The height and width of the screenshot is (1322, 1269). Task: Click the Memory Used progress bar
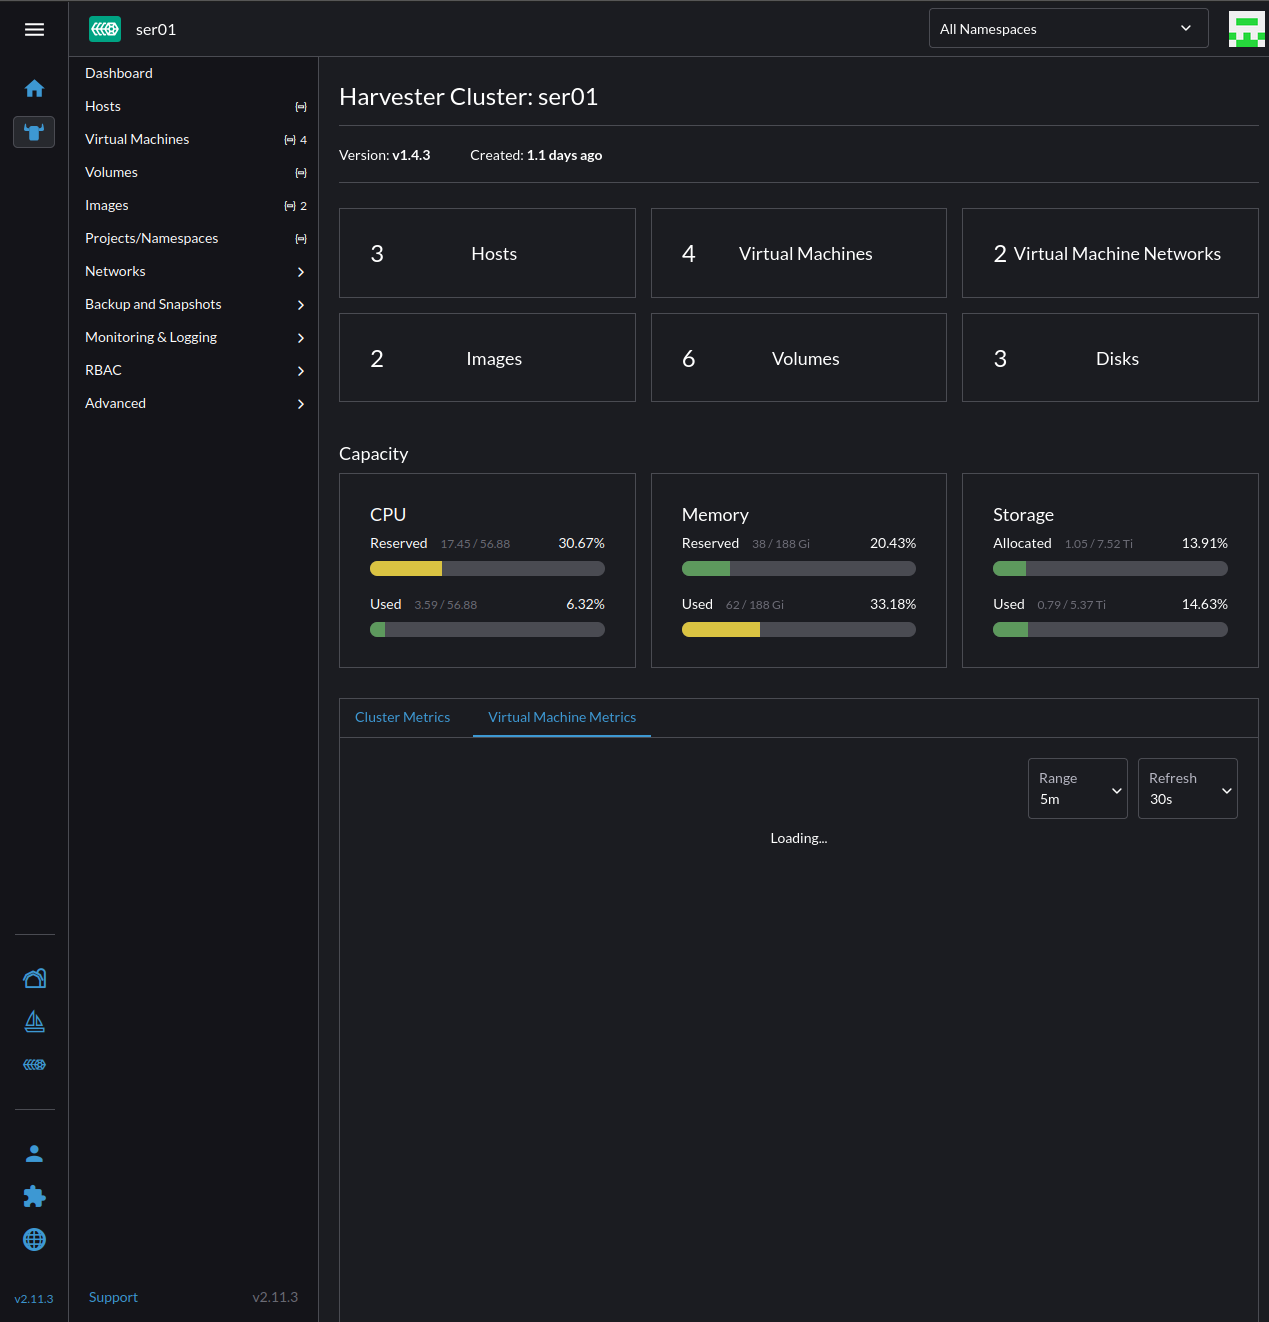pyautogui.click(x=799, y=630)
